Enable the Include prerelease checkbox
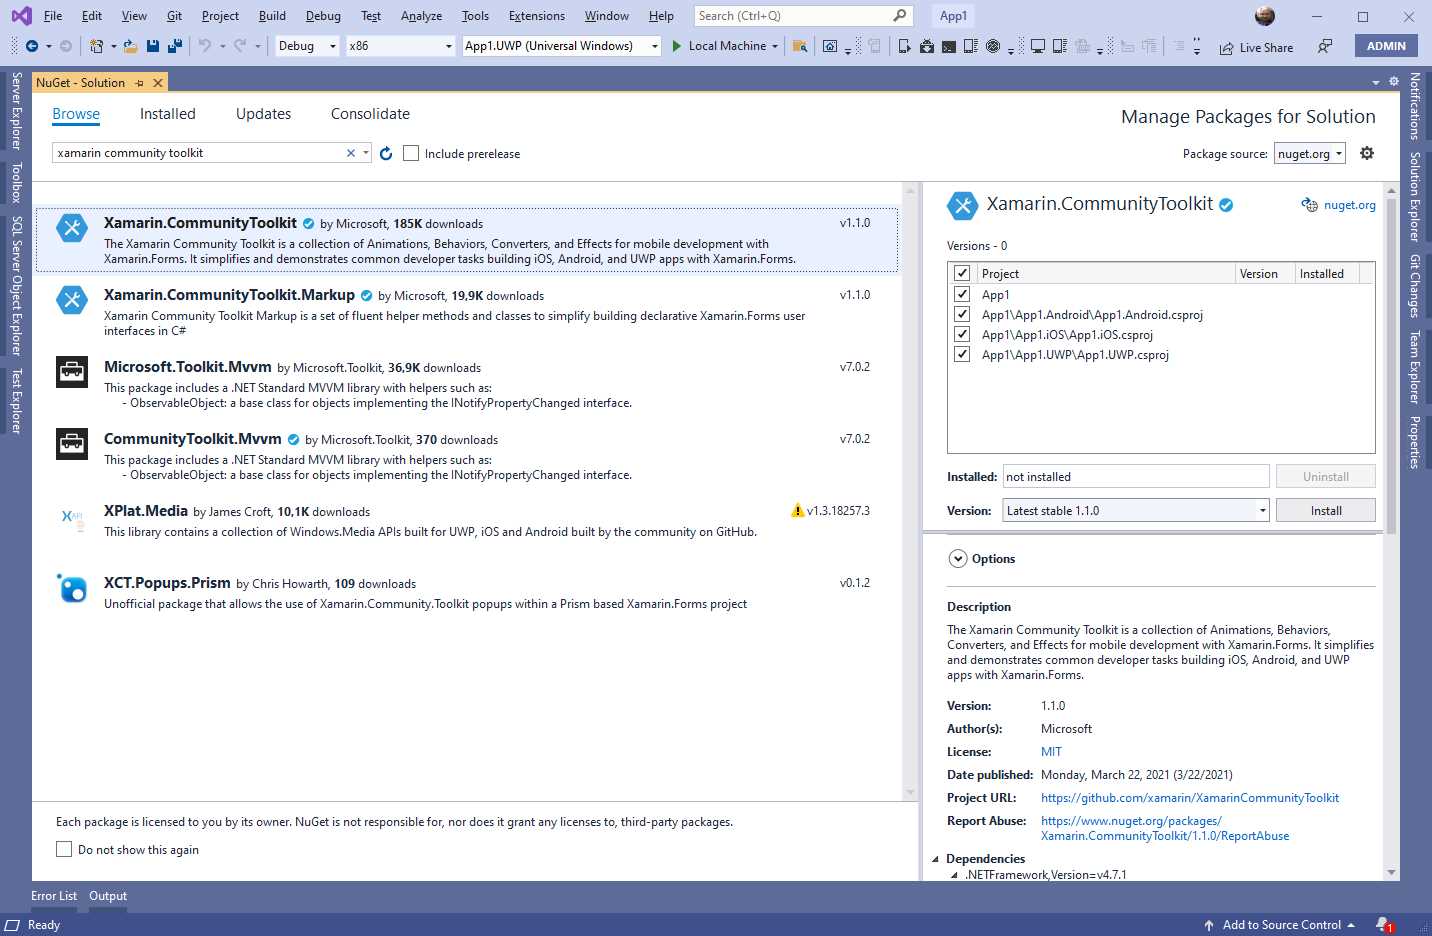Image resolution: width=1432 pixels, height=936 pixels. pyautogui.click(x=411, y=153)
